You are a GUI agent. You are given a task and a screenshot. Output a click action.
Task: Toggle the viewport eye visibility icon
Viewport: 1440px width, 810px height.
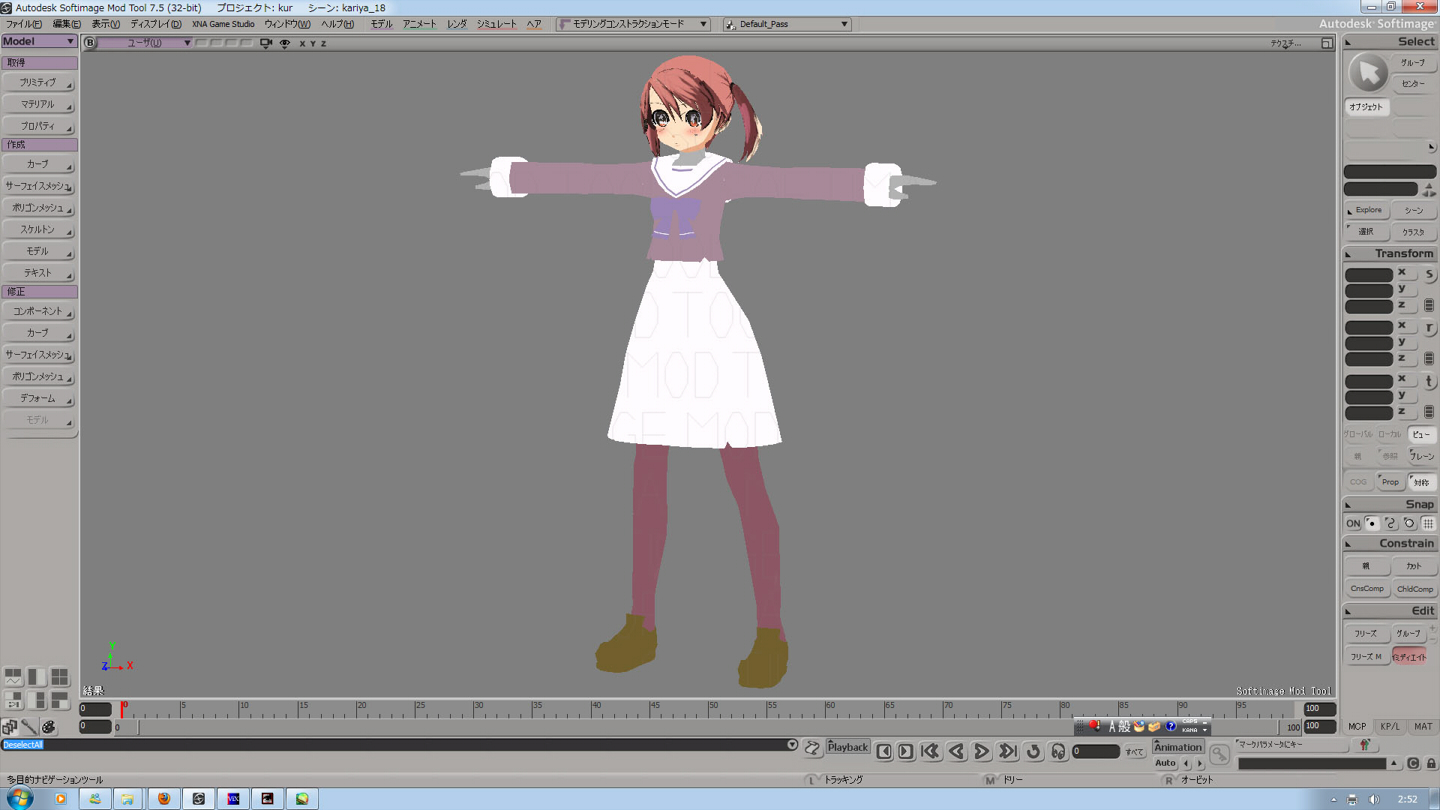(x=285, y=43)
